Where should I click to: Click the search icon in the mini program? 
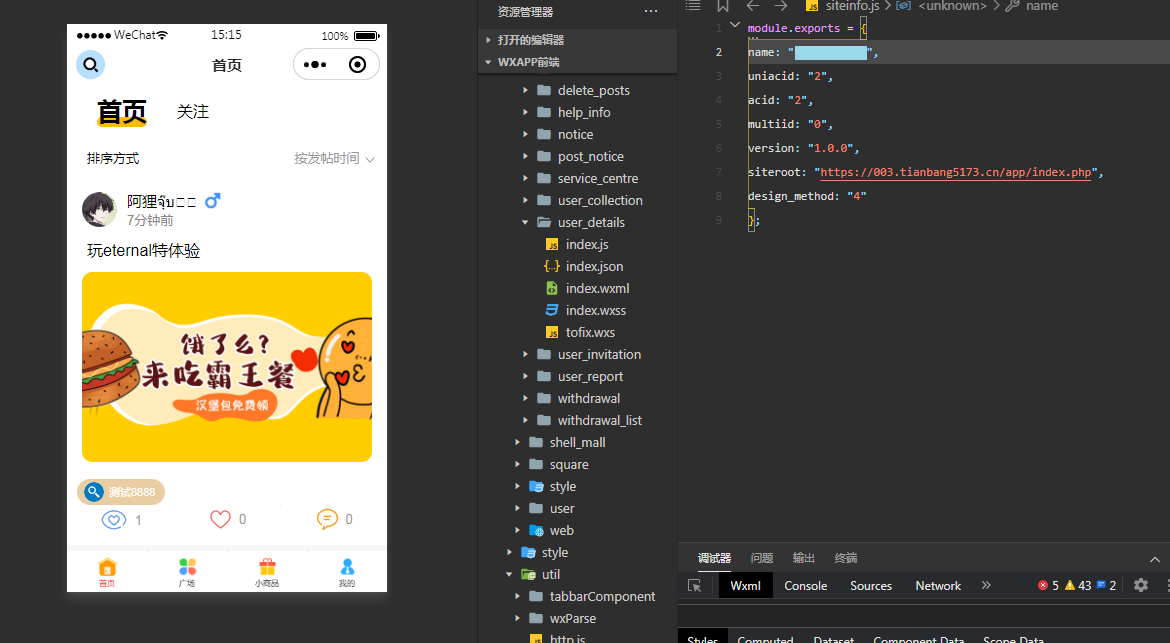click(90, 65)
